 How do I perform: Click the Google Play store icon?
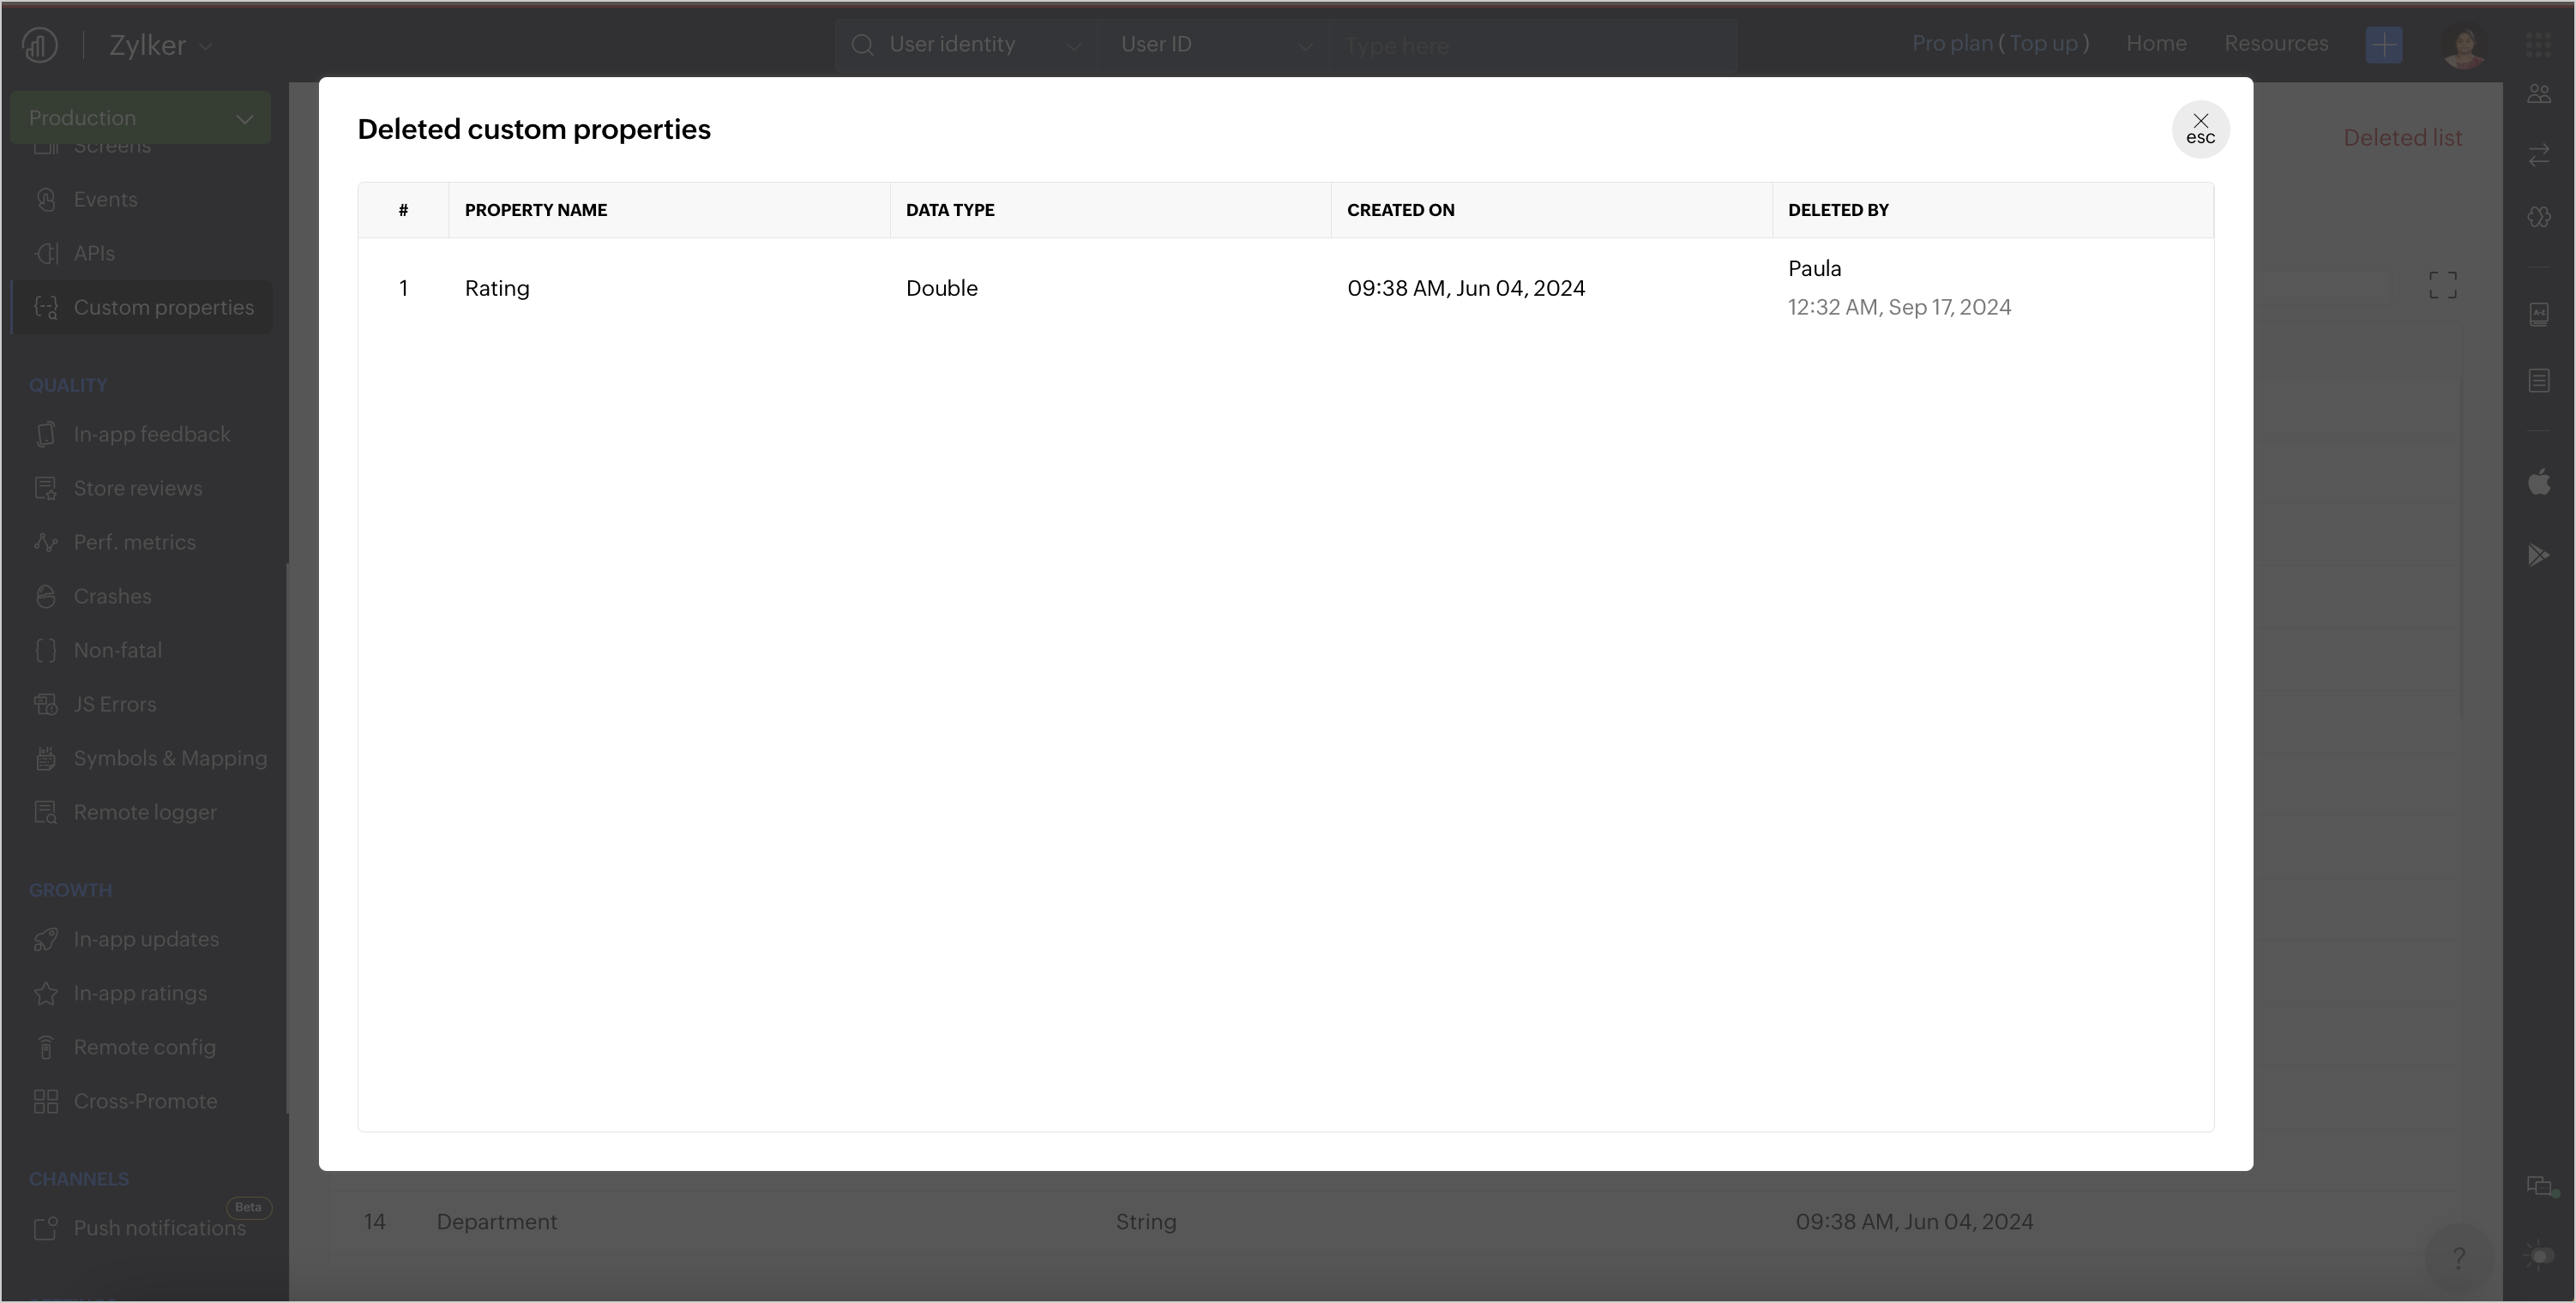pos(2538,555)
